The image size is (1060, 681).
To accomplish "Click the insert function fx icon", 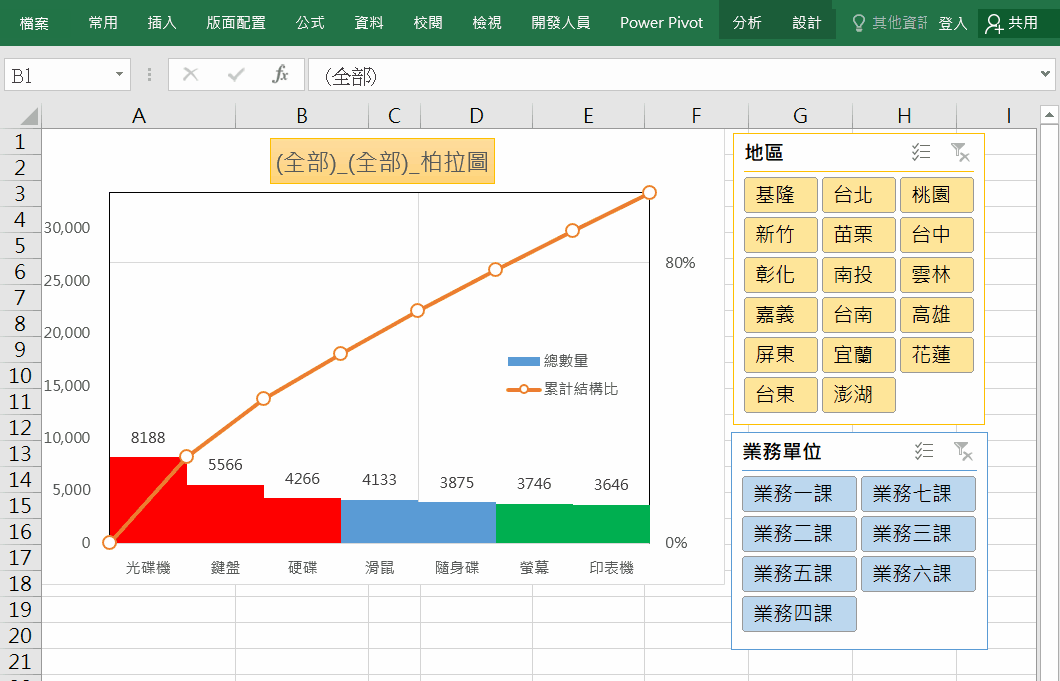I will pos(281,75).
